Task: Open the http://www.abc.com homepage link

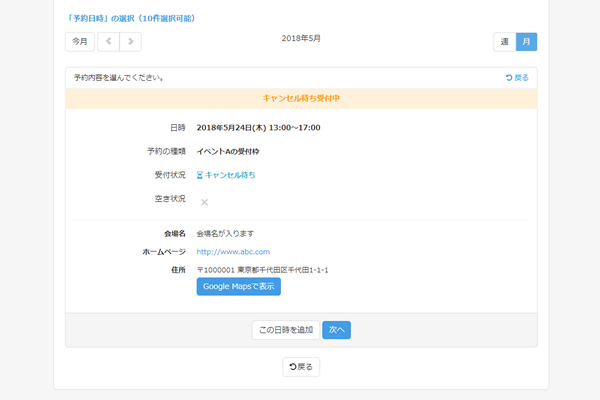Action: (x=233, y=252)
